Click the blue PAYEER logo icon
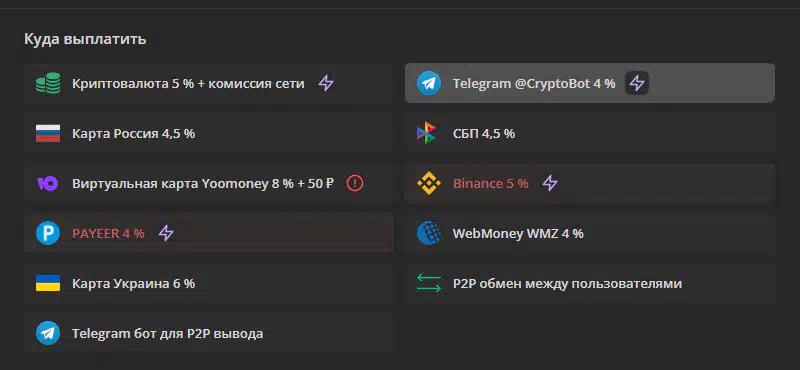 point(48,233)
